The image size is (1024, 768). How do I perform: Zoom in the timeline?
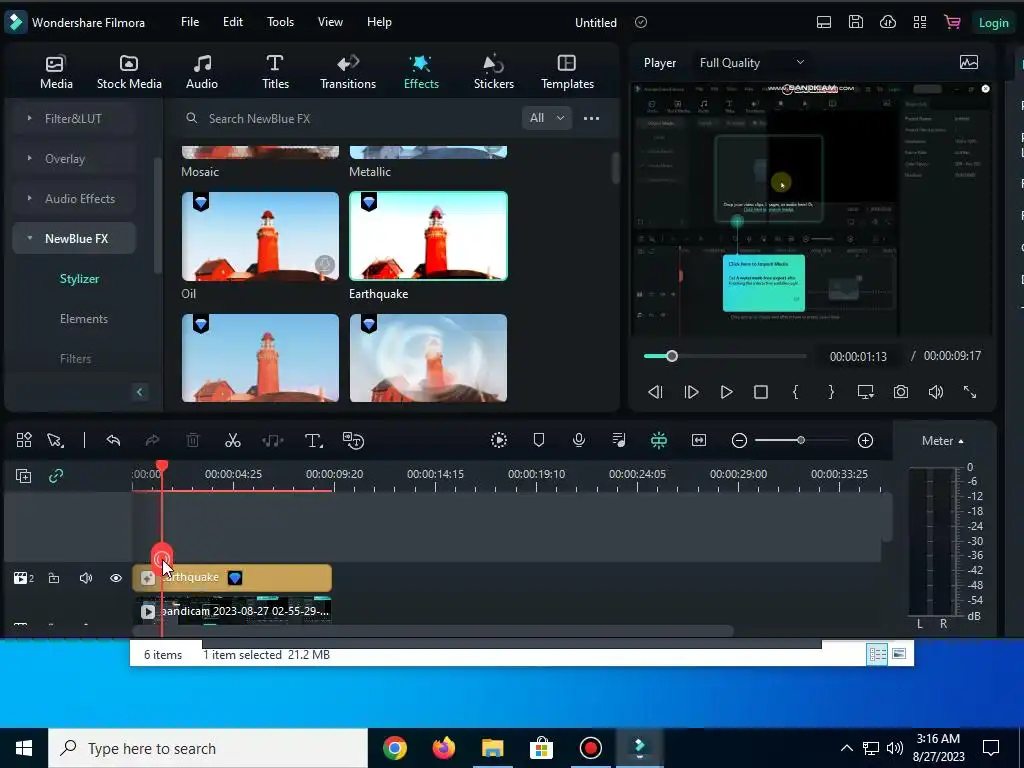[x=865, y=441]
